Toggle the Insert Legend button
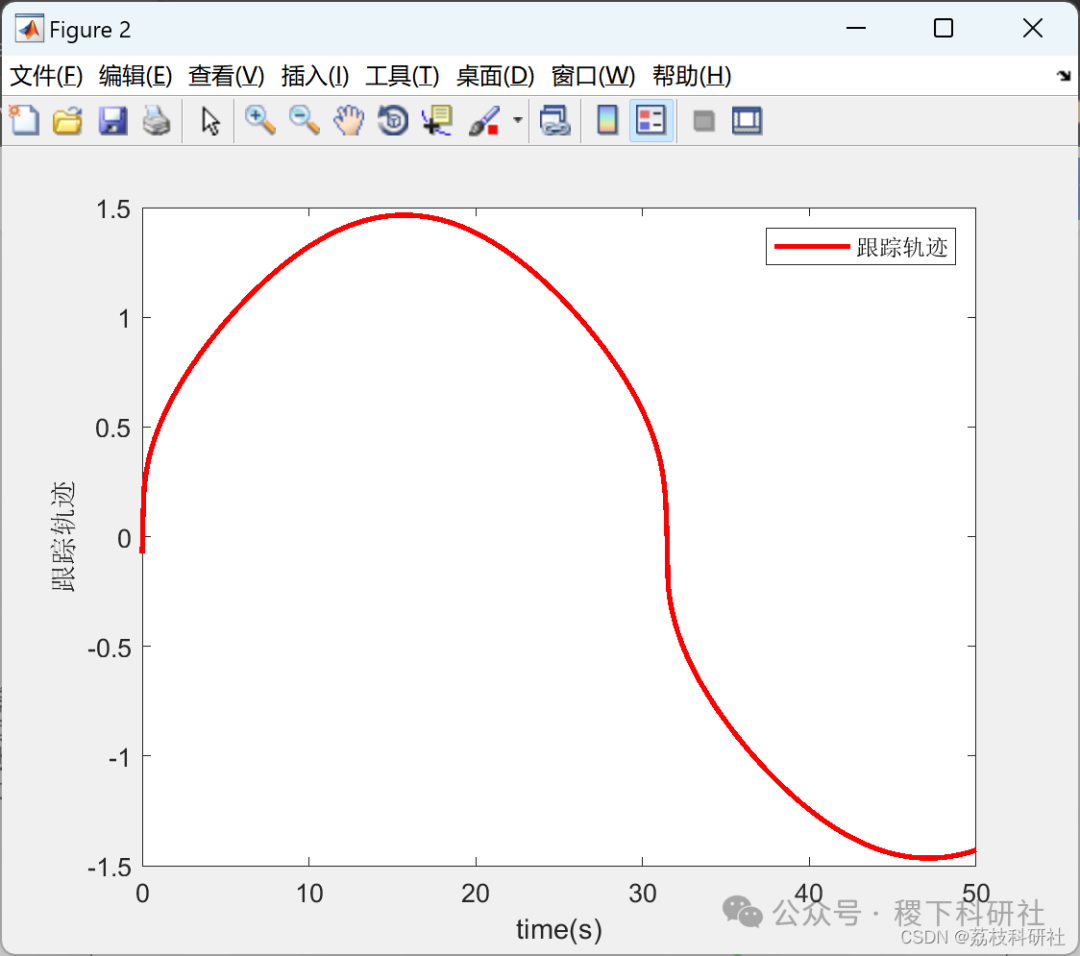This screenshot has width=1080, height=956. pos(651,121)
